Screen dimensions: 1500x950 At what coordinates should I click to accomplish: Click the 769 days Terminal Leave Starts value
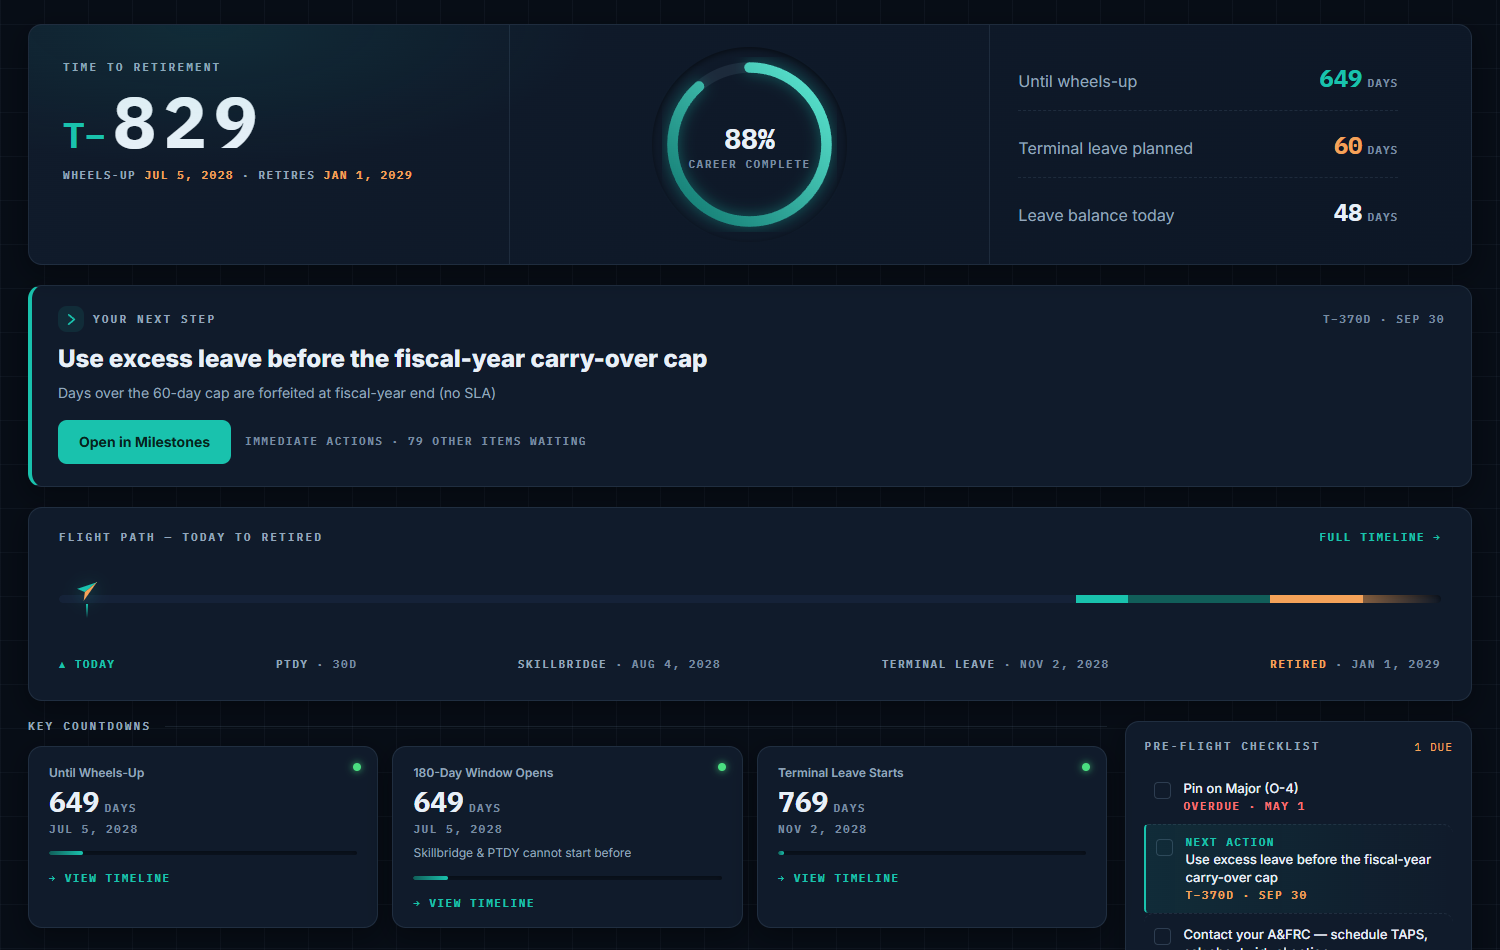click(x=821, y=803)
